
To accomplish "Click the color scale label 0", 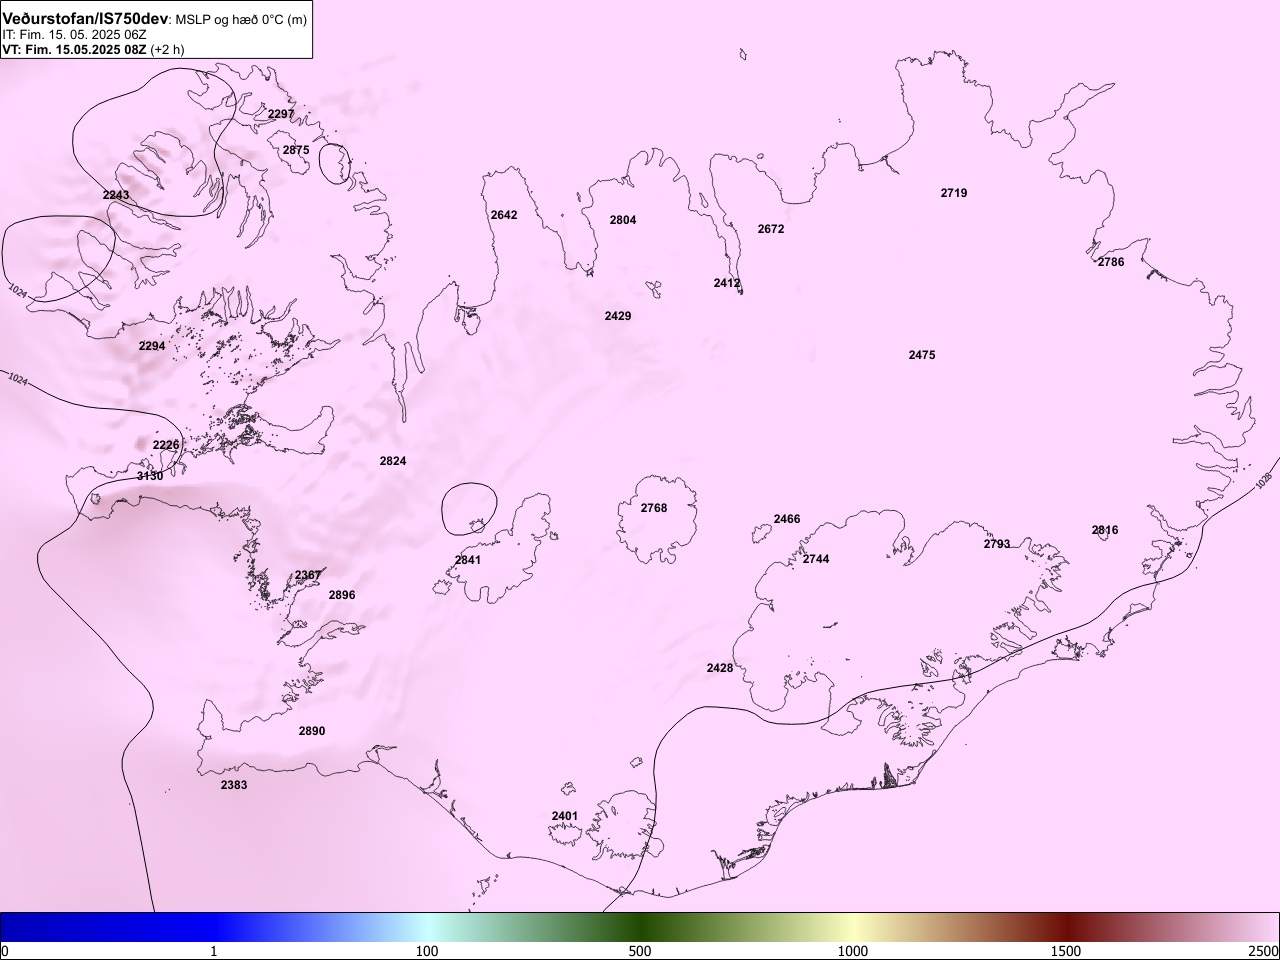I will coord(5,950).
